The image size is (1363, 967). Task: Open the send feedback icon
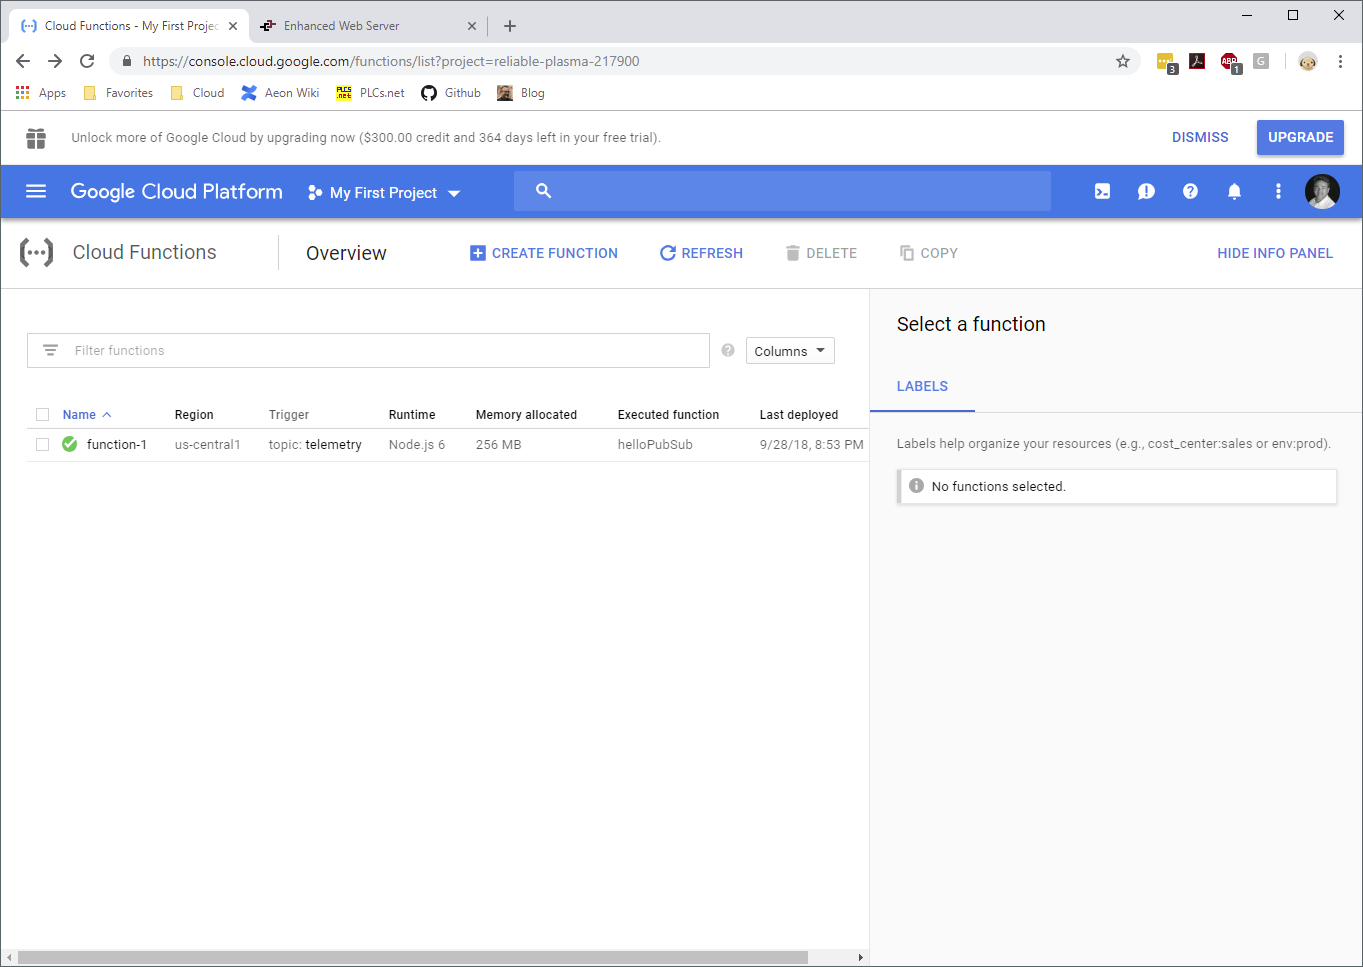click(x=1146, y=191)
